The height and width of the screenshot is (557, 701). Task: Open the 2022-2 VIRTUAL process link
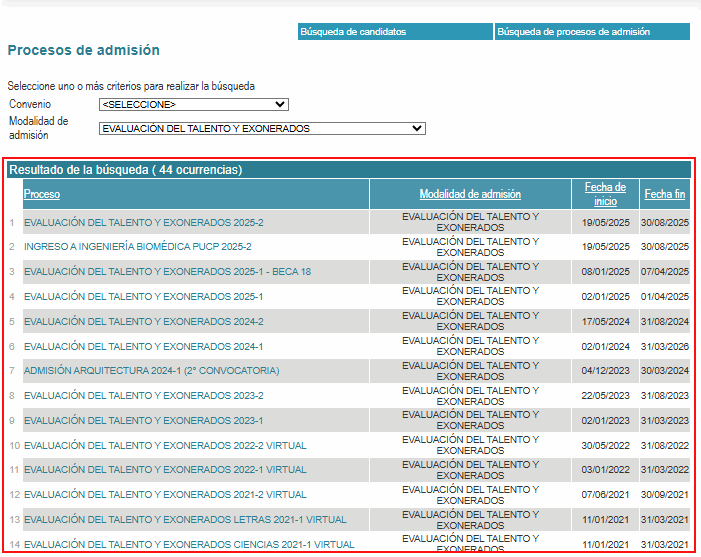click(165, 445)
